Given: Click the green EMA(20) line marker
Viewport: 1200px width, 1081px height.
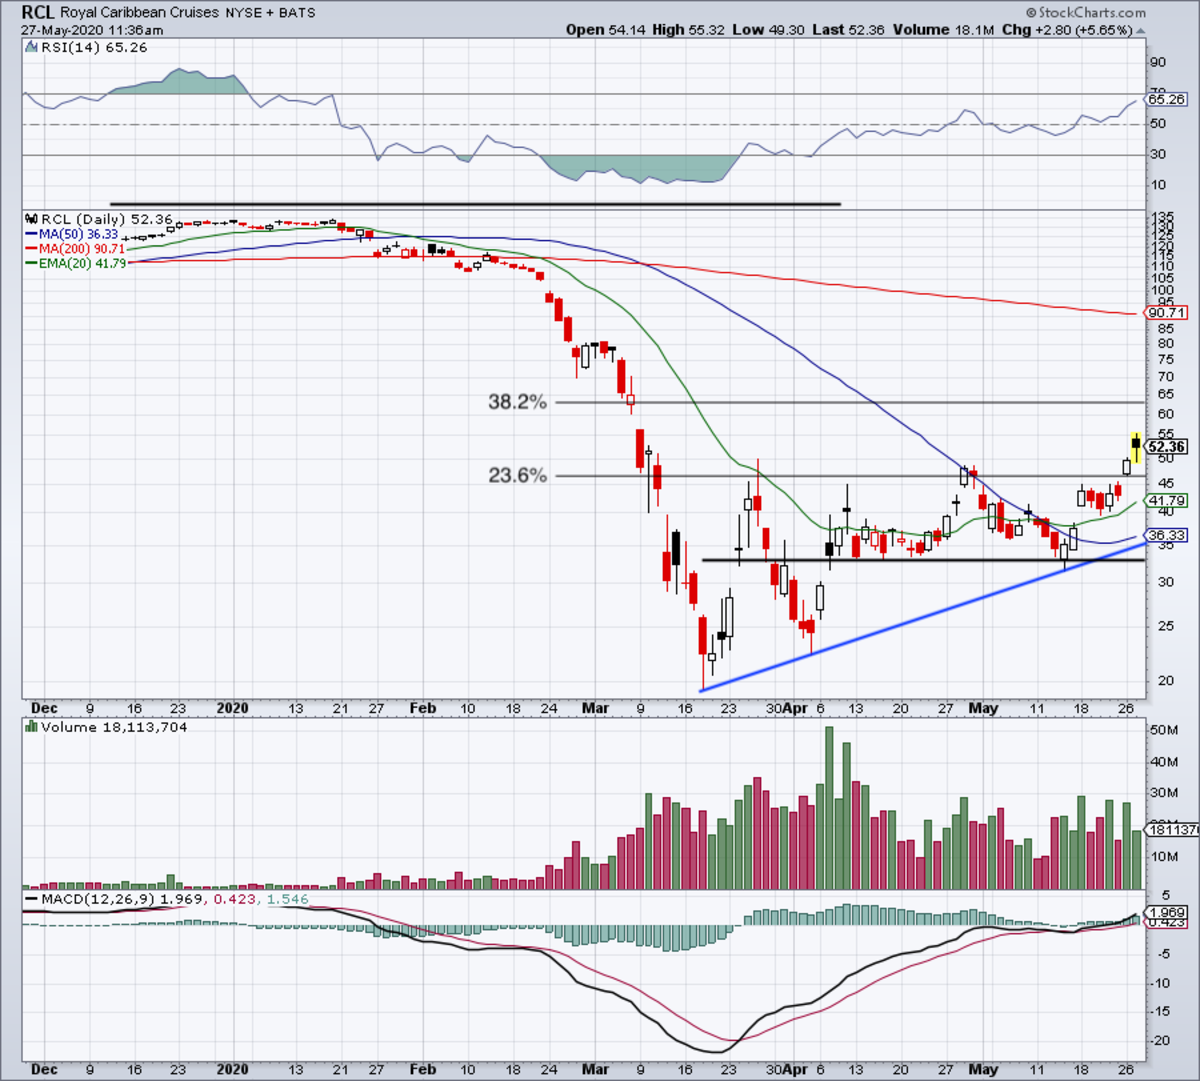Looking at the screenshot, I should [x=31, y=264].
